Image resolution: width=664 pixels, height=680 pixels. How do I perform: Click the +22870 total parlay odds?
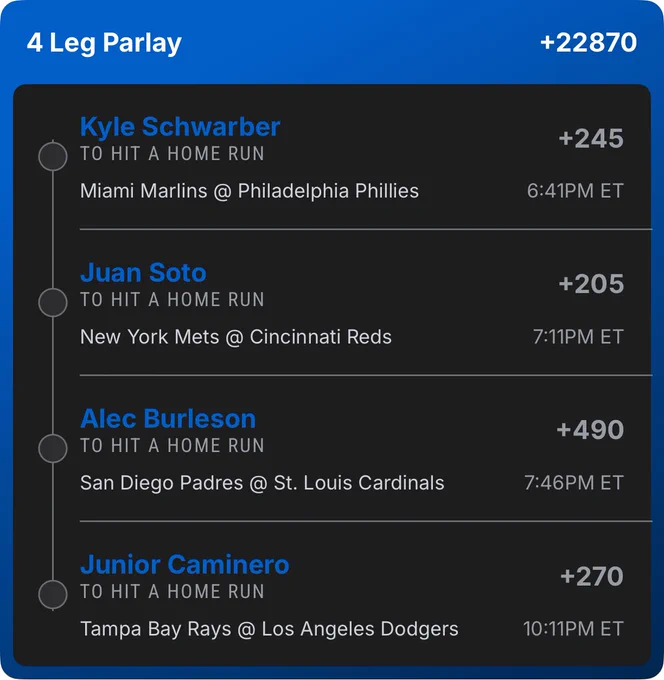[589, 42]
